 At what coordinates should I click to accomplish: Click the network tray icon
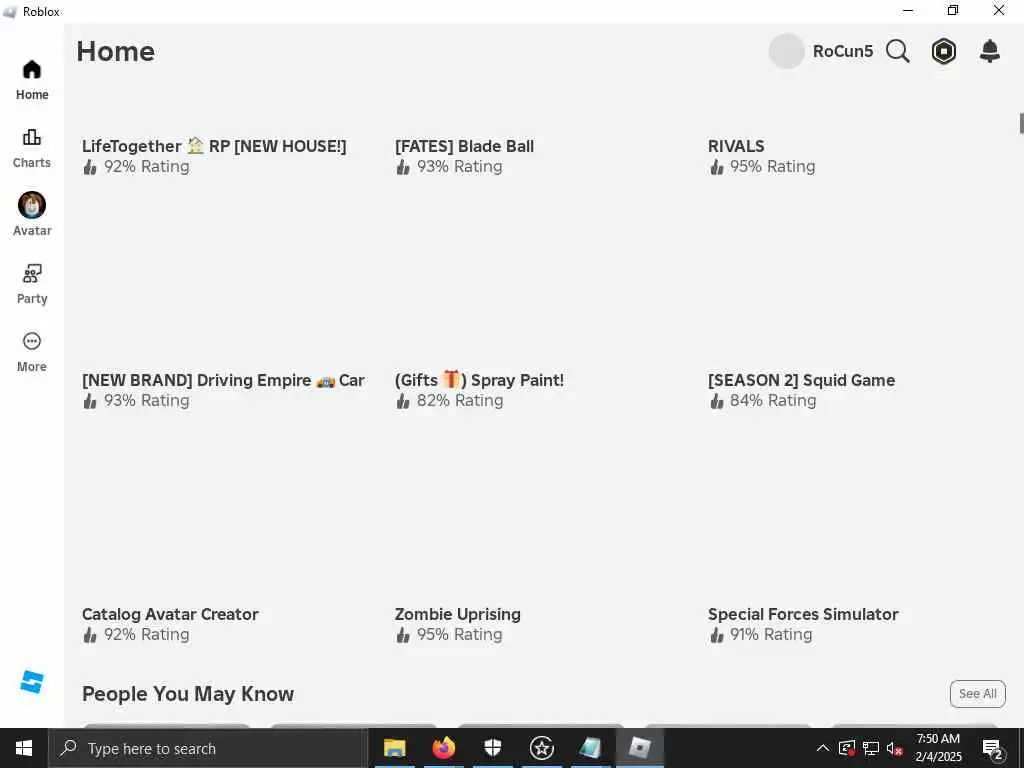click(871, 748)
